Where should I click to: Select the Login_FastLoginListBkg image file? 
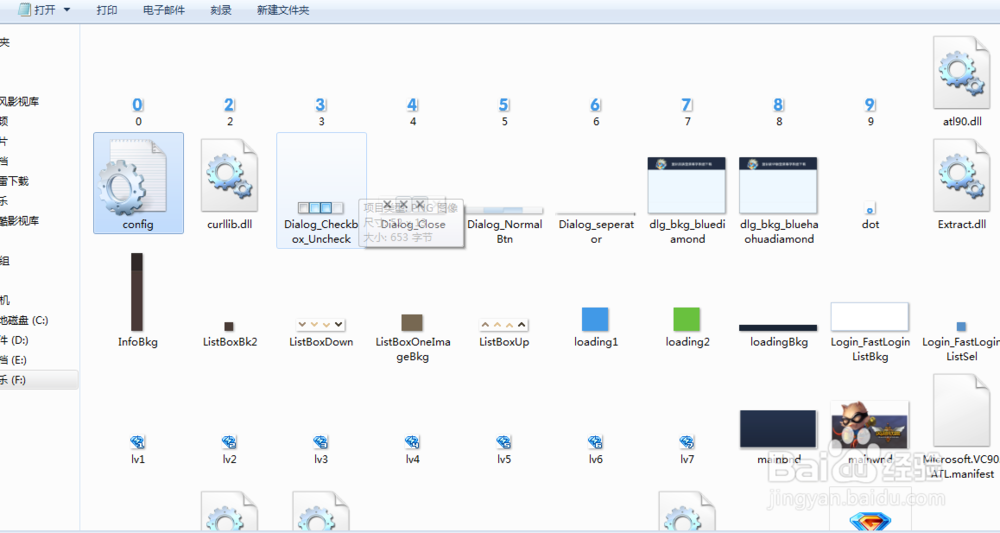(870, 317)
